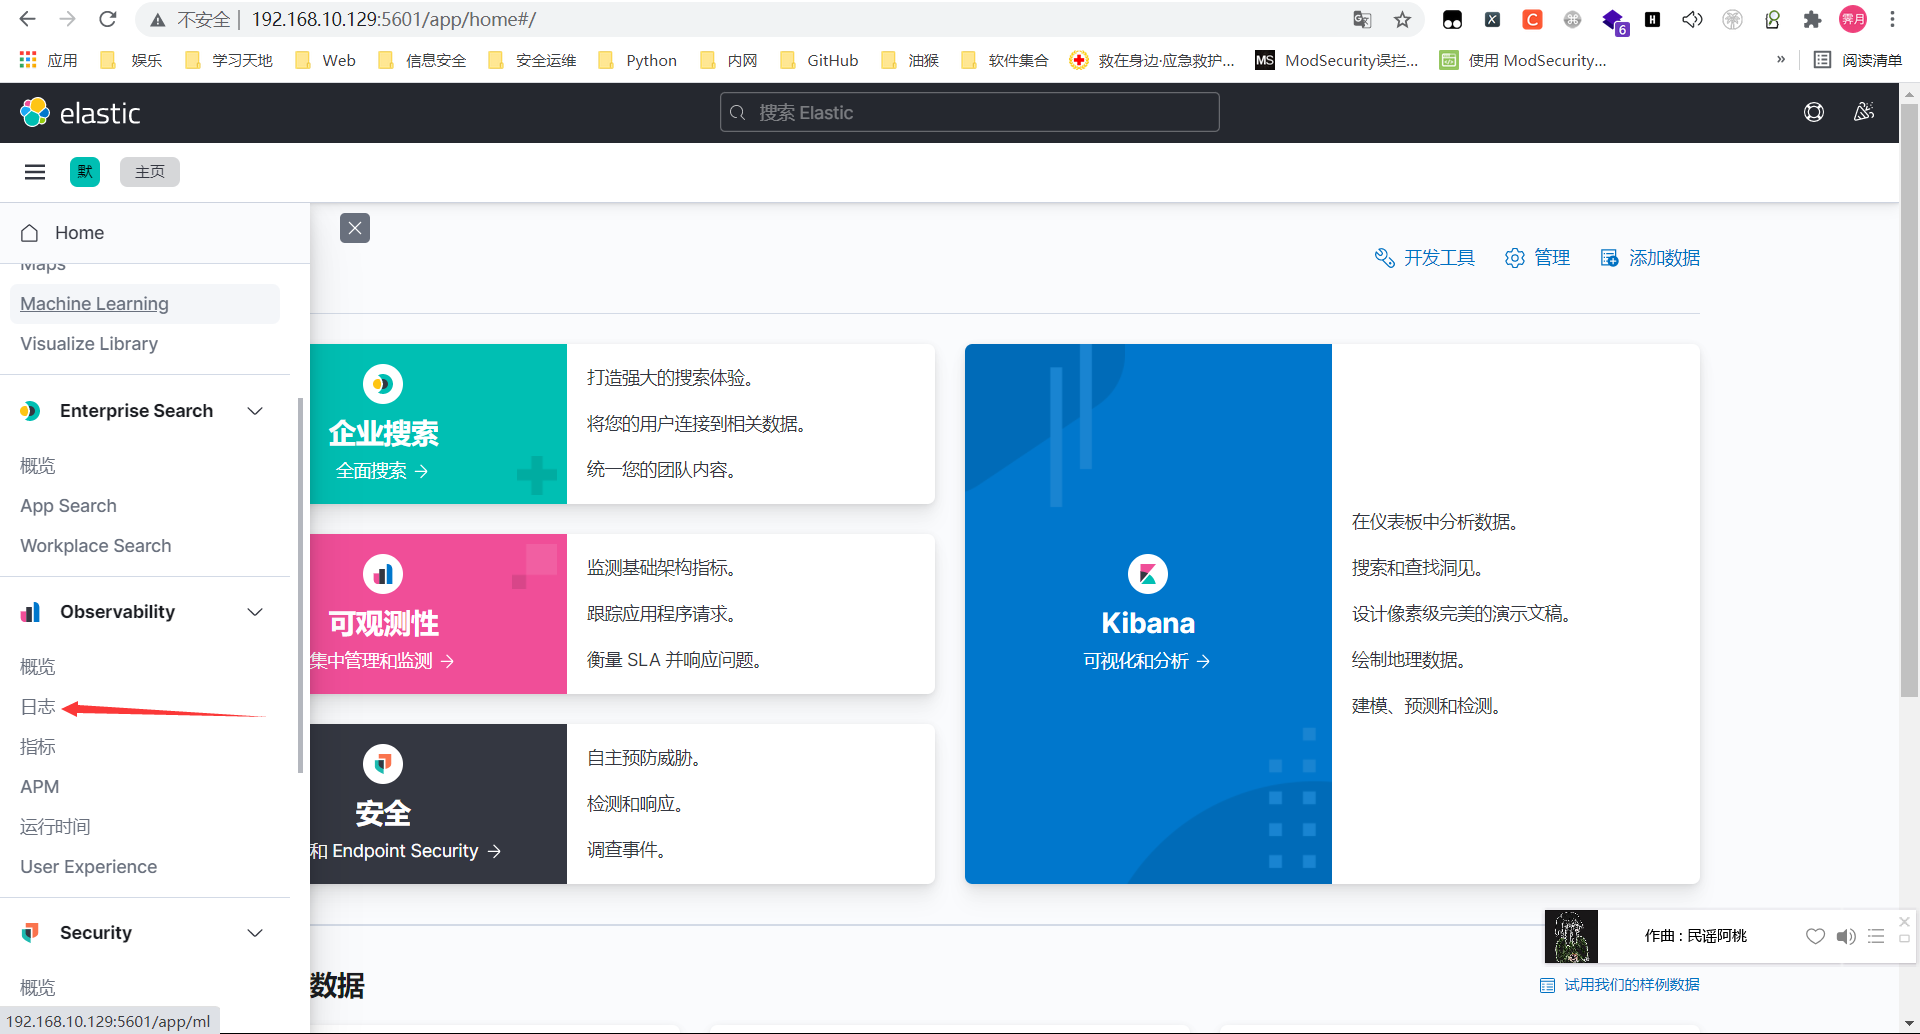Mute the music player volume icon
Image resolution: width=1920 pixels, height=1034 pixels.
click(x=1845, y=936)
